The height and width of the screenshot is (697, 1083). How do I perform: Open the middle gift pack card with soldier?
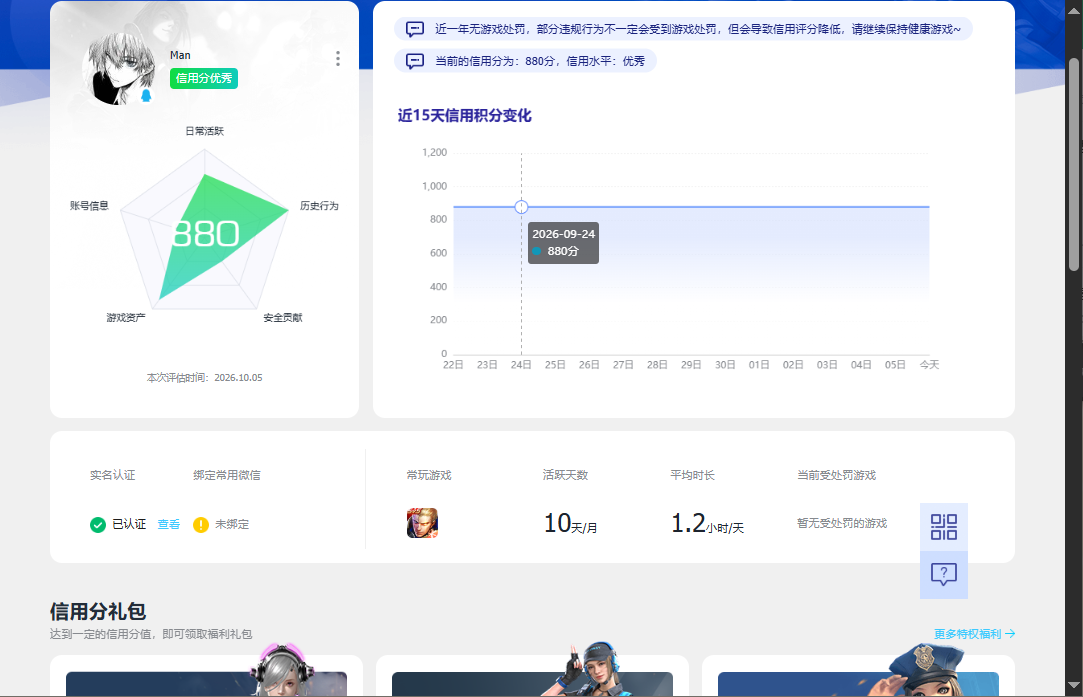(x=532, y=676)
